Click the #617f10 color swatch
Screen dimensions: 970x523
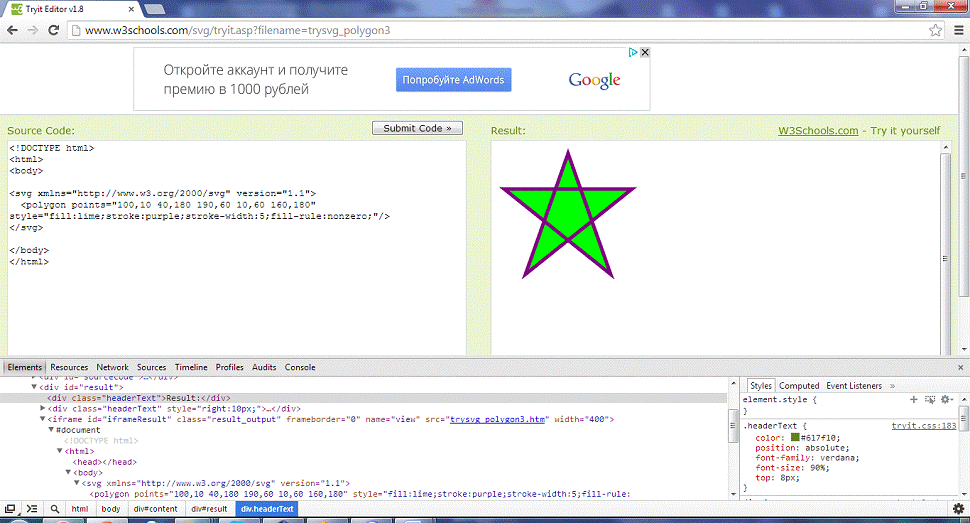pyautogui.click(x=794, y=437)
